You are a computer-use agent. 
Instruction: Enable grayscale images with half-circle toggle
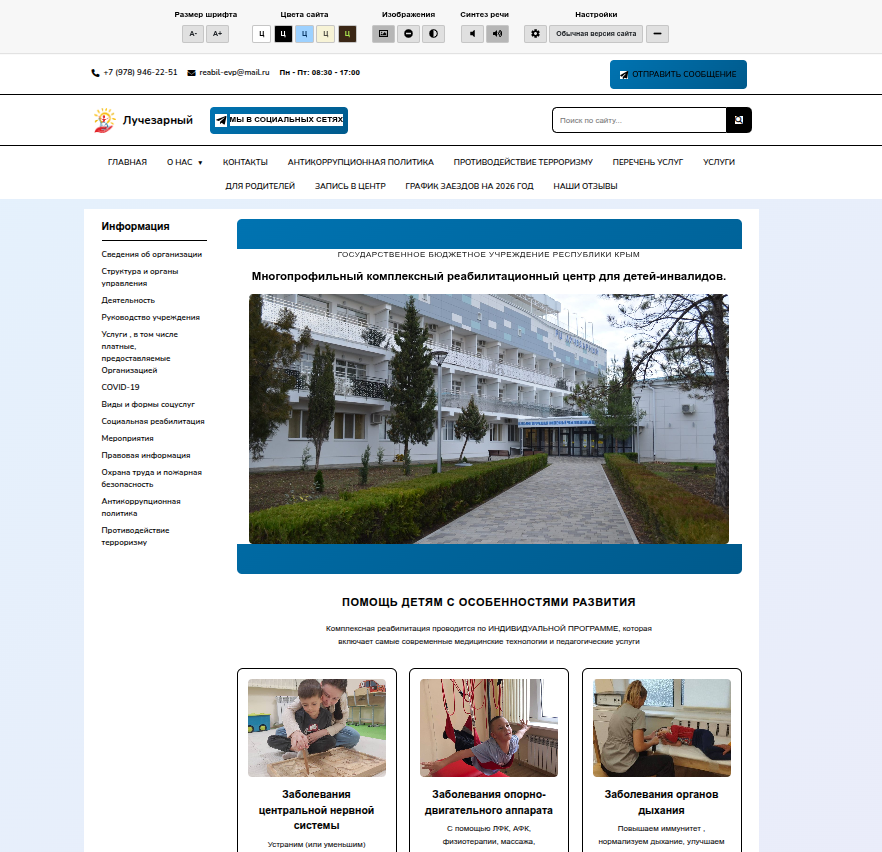point(433,34)
